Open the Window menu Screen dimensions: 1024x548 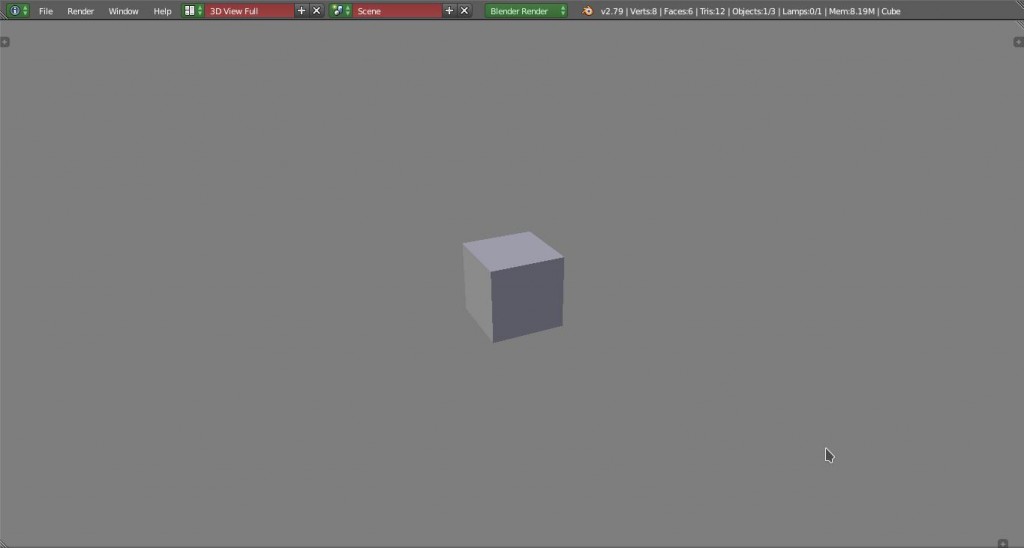[x=123, y=11]
